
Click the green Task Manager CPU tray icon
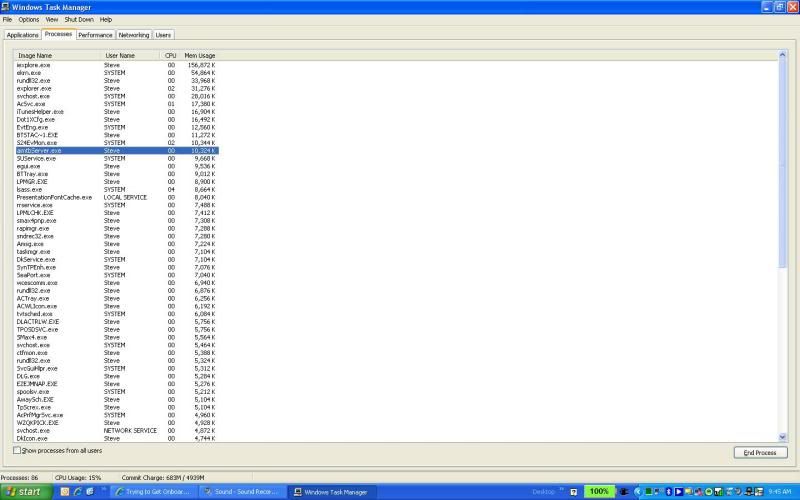(648, 492)
